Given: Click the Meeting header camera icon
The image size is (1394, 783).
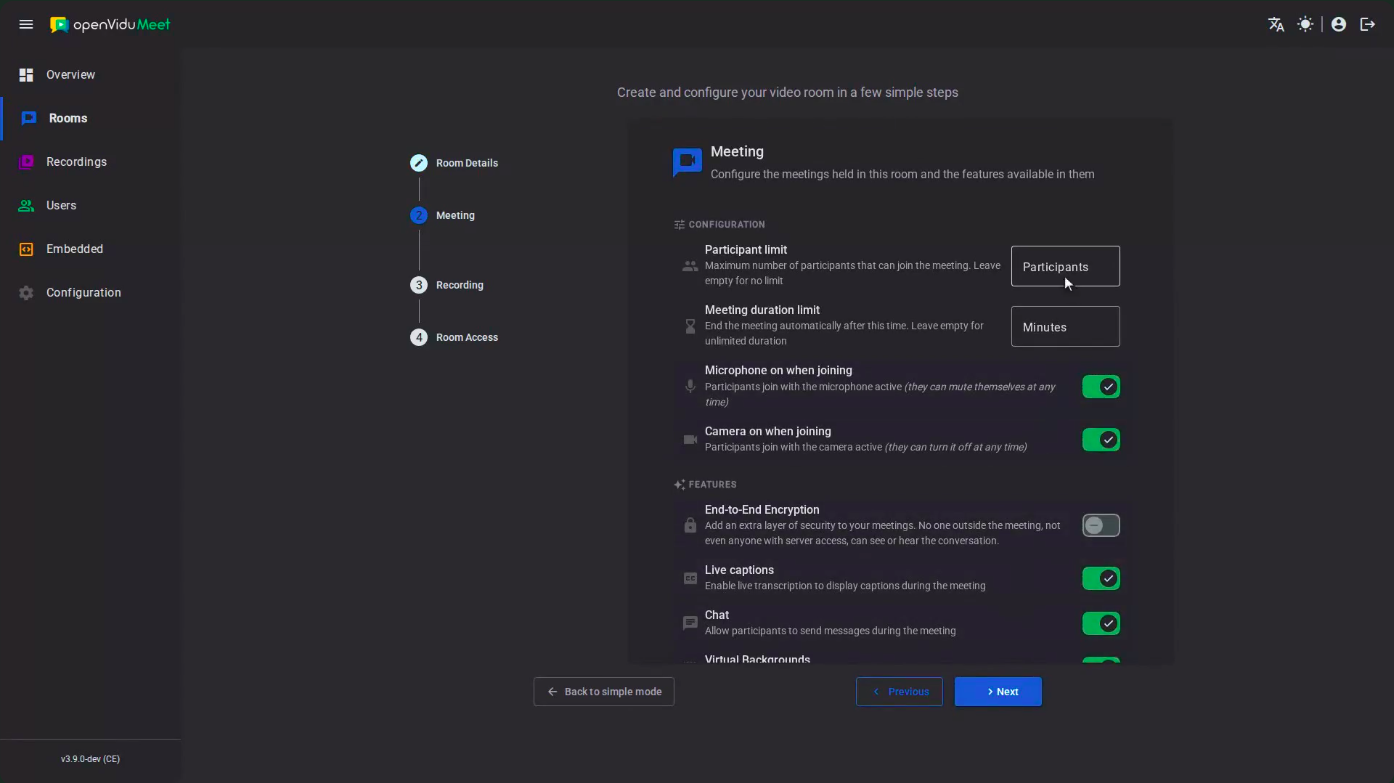Looking at the screenshot, I should pyautogui.click(x=687, y=161).
